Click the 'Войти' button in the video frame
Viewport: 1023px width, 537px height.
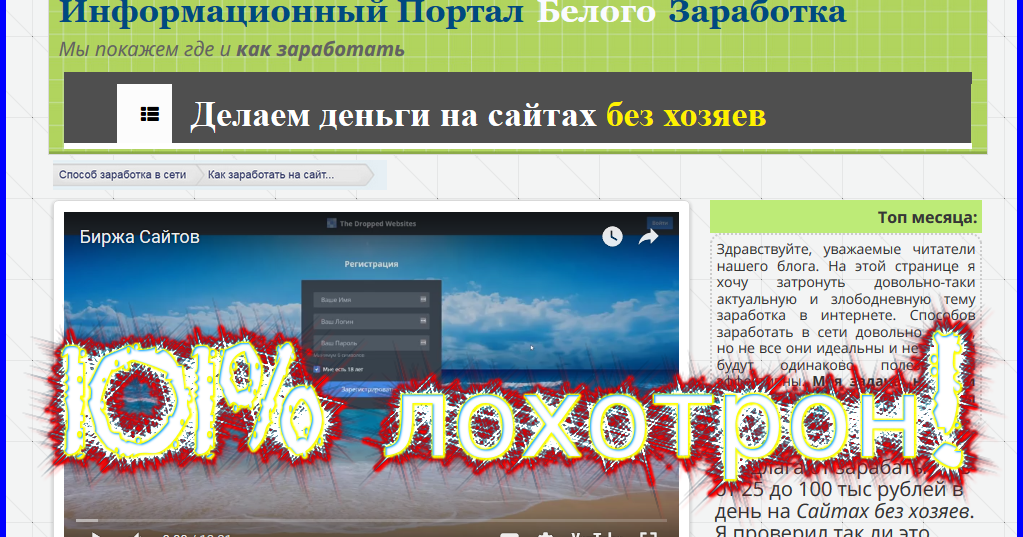pyautogui.click(x=660, y=223)
